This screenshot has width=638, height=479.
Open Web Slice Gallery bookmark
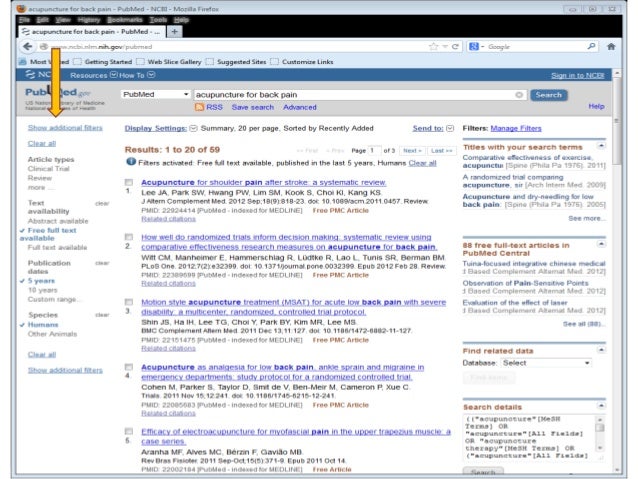[170, 62]
